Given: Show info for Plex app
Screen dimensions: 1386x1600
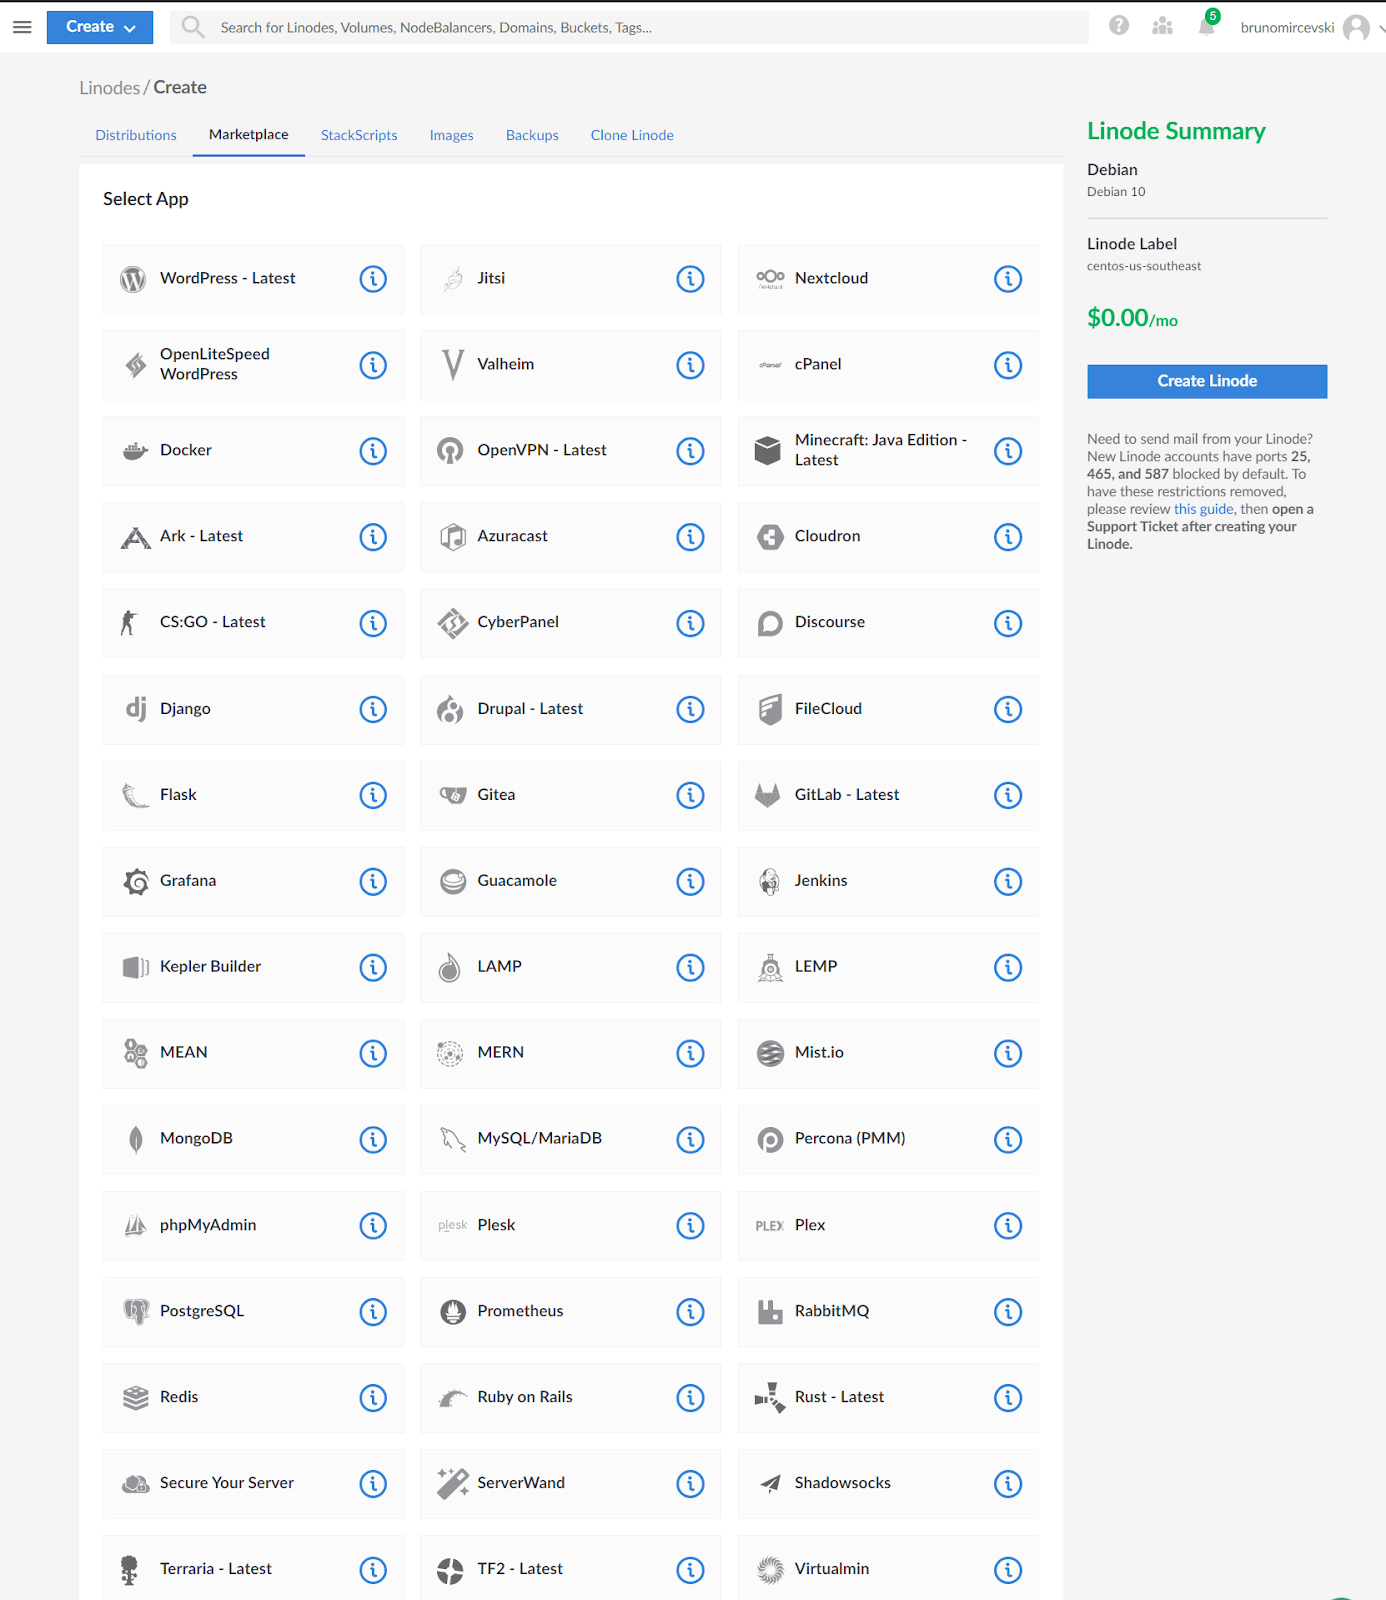Looking at the screenshot, I should point(1008,1225).
